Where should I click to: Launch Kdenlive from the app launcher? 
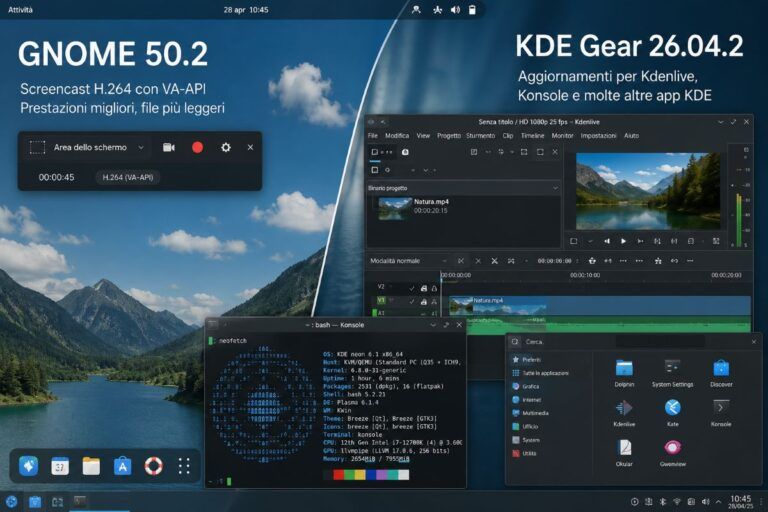[x=624, y=413]
